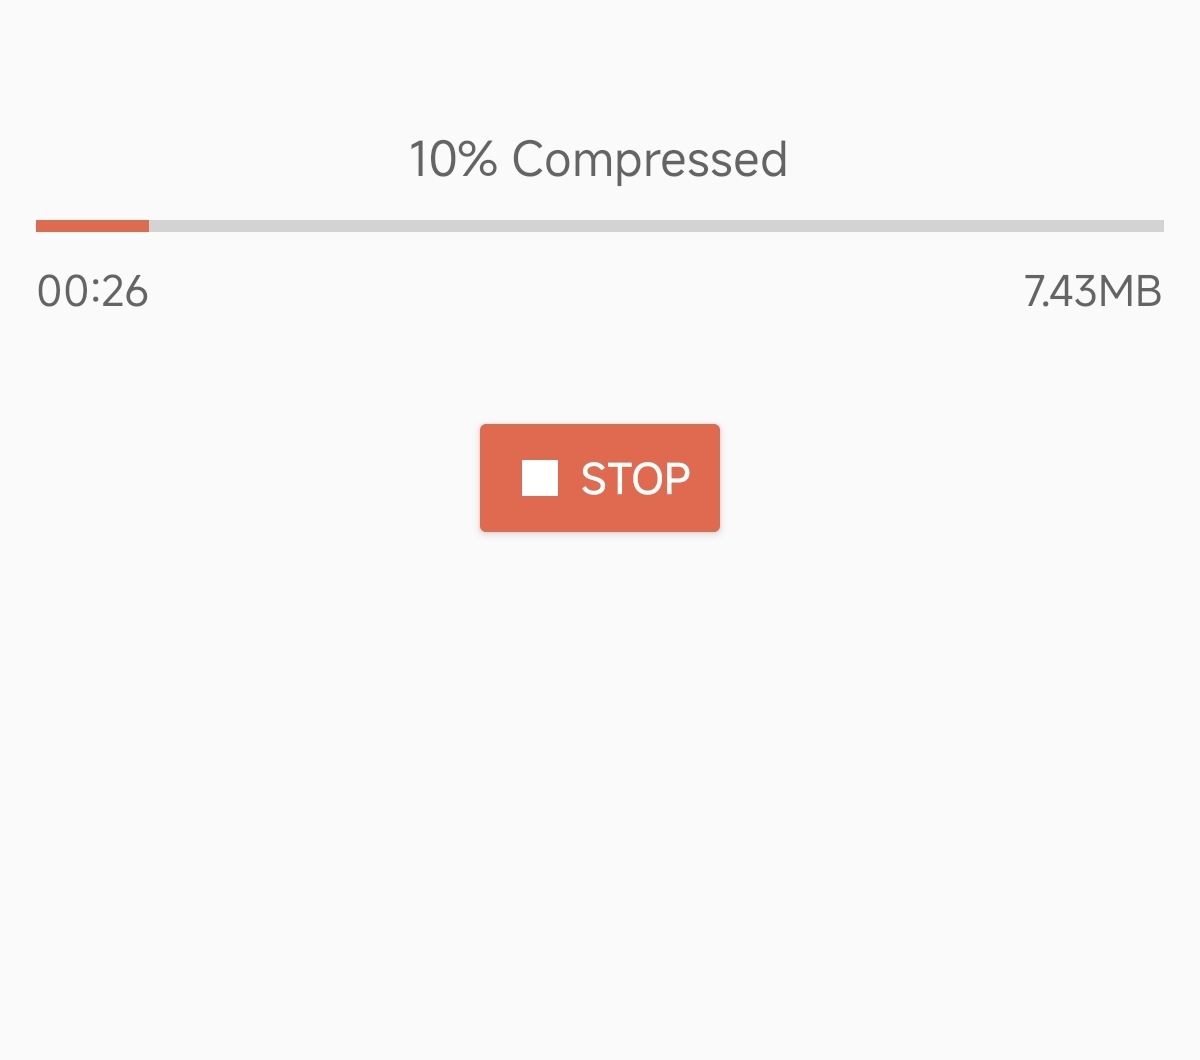Click where orange progress meets gray track
The width and height of the screenshot is (1200, 1060).
(x=149, y=226)
